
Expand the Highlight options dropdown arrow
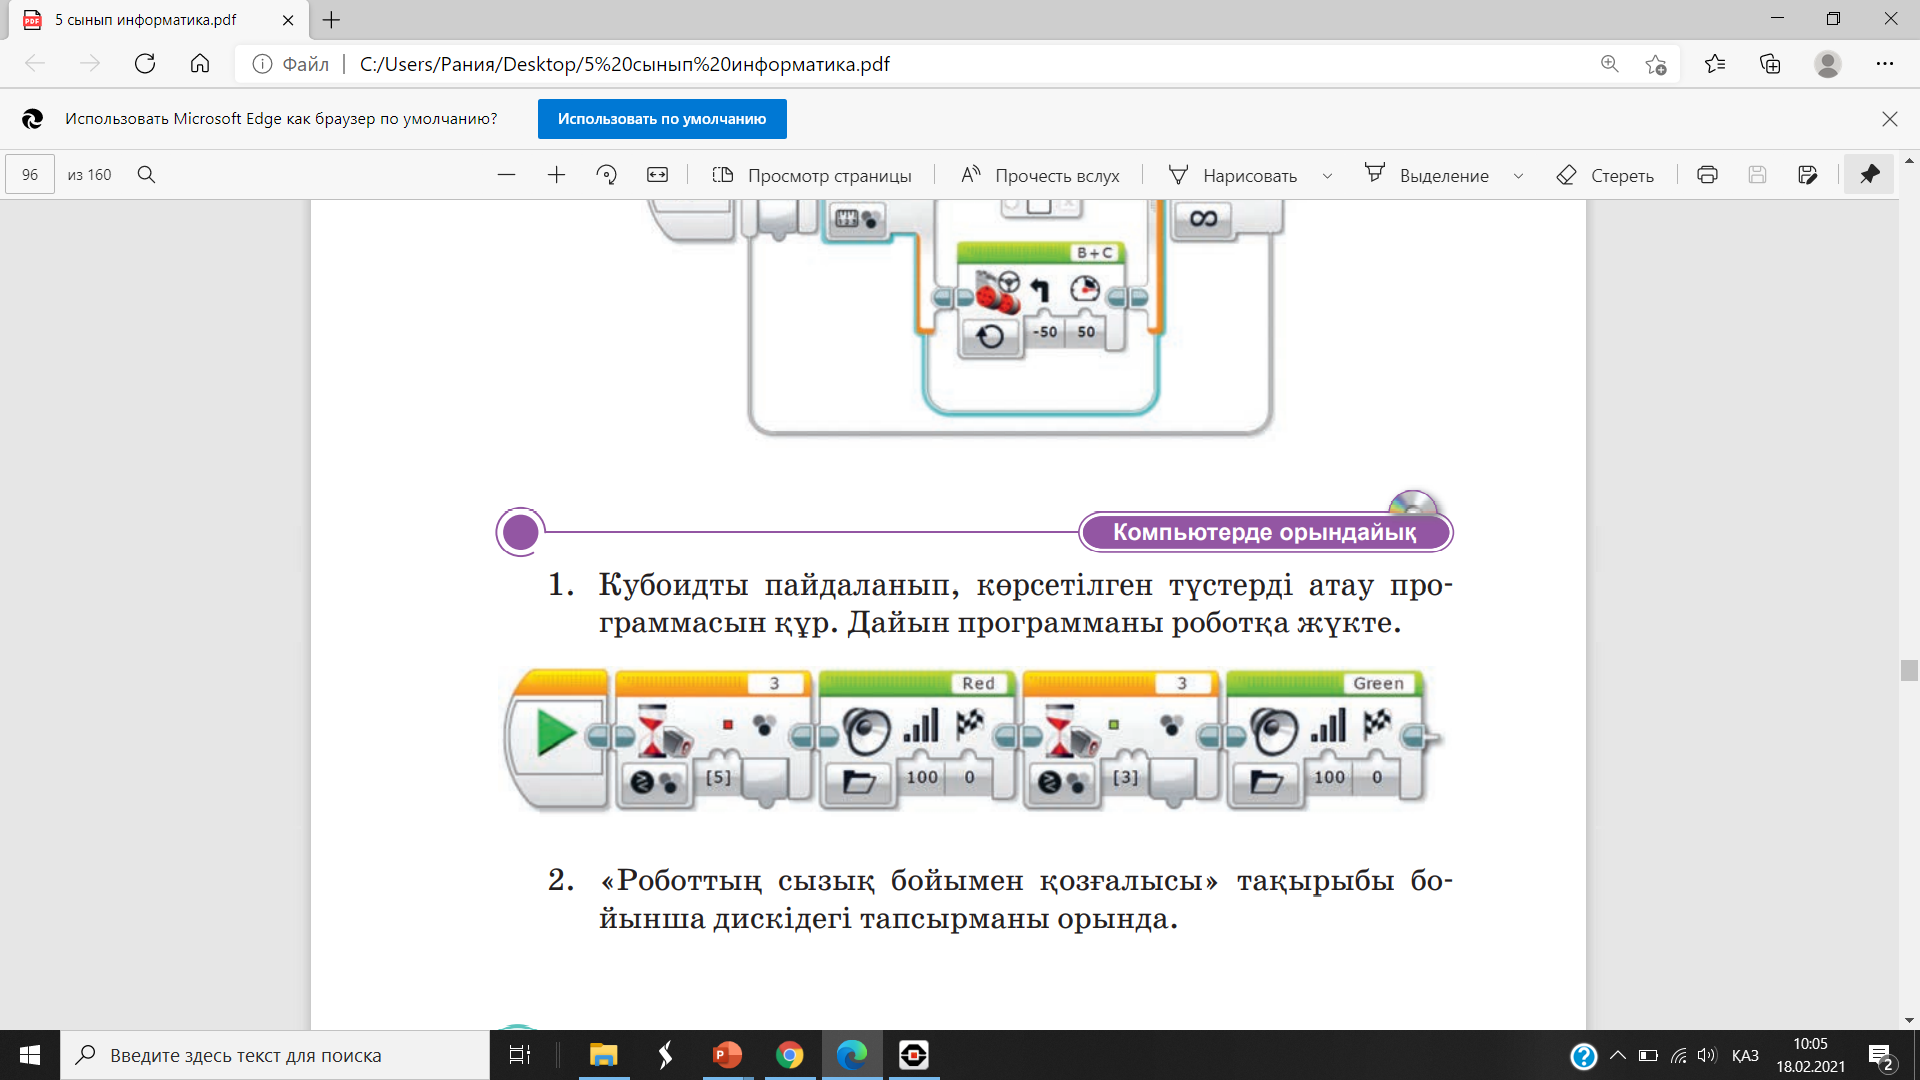tap(1518, 176)
